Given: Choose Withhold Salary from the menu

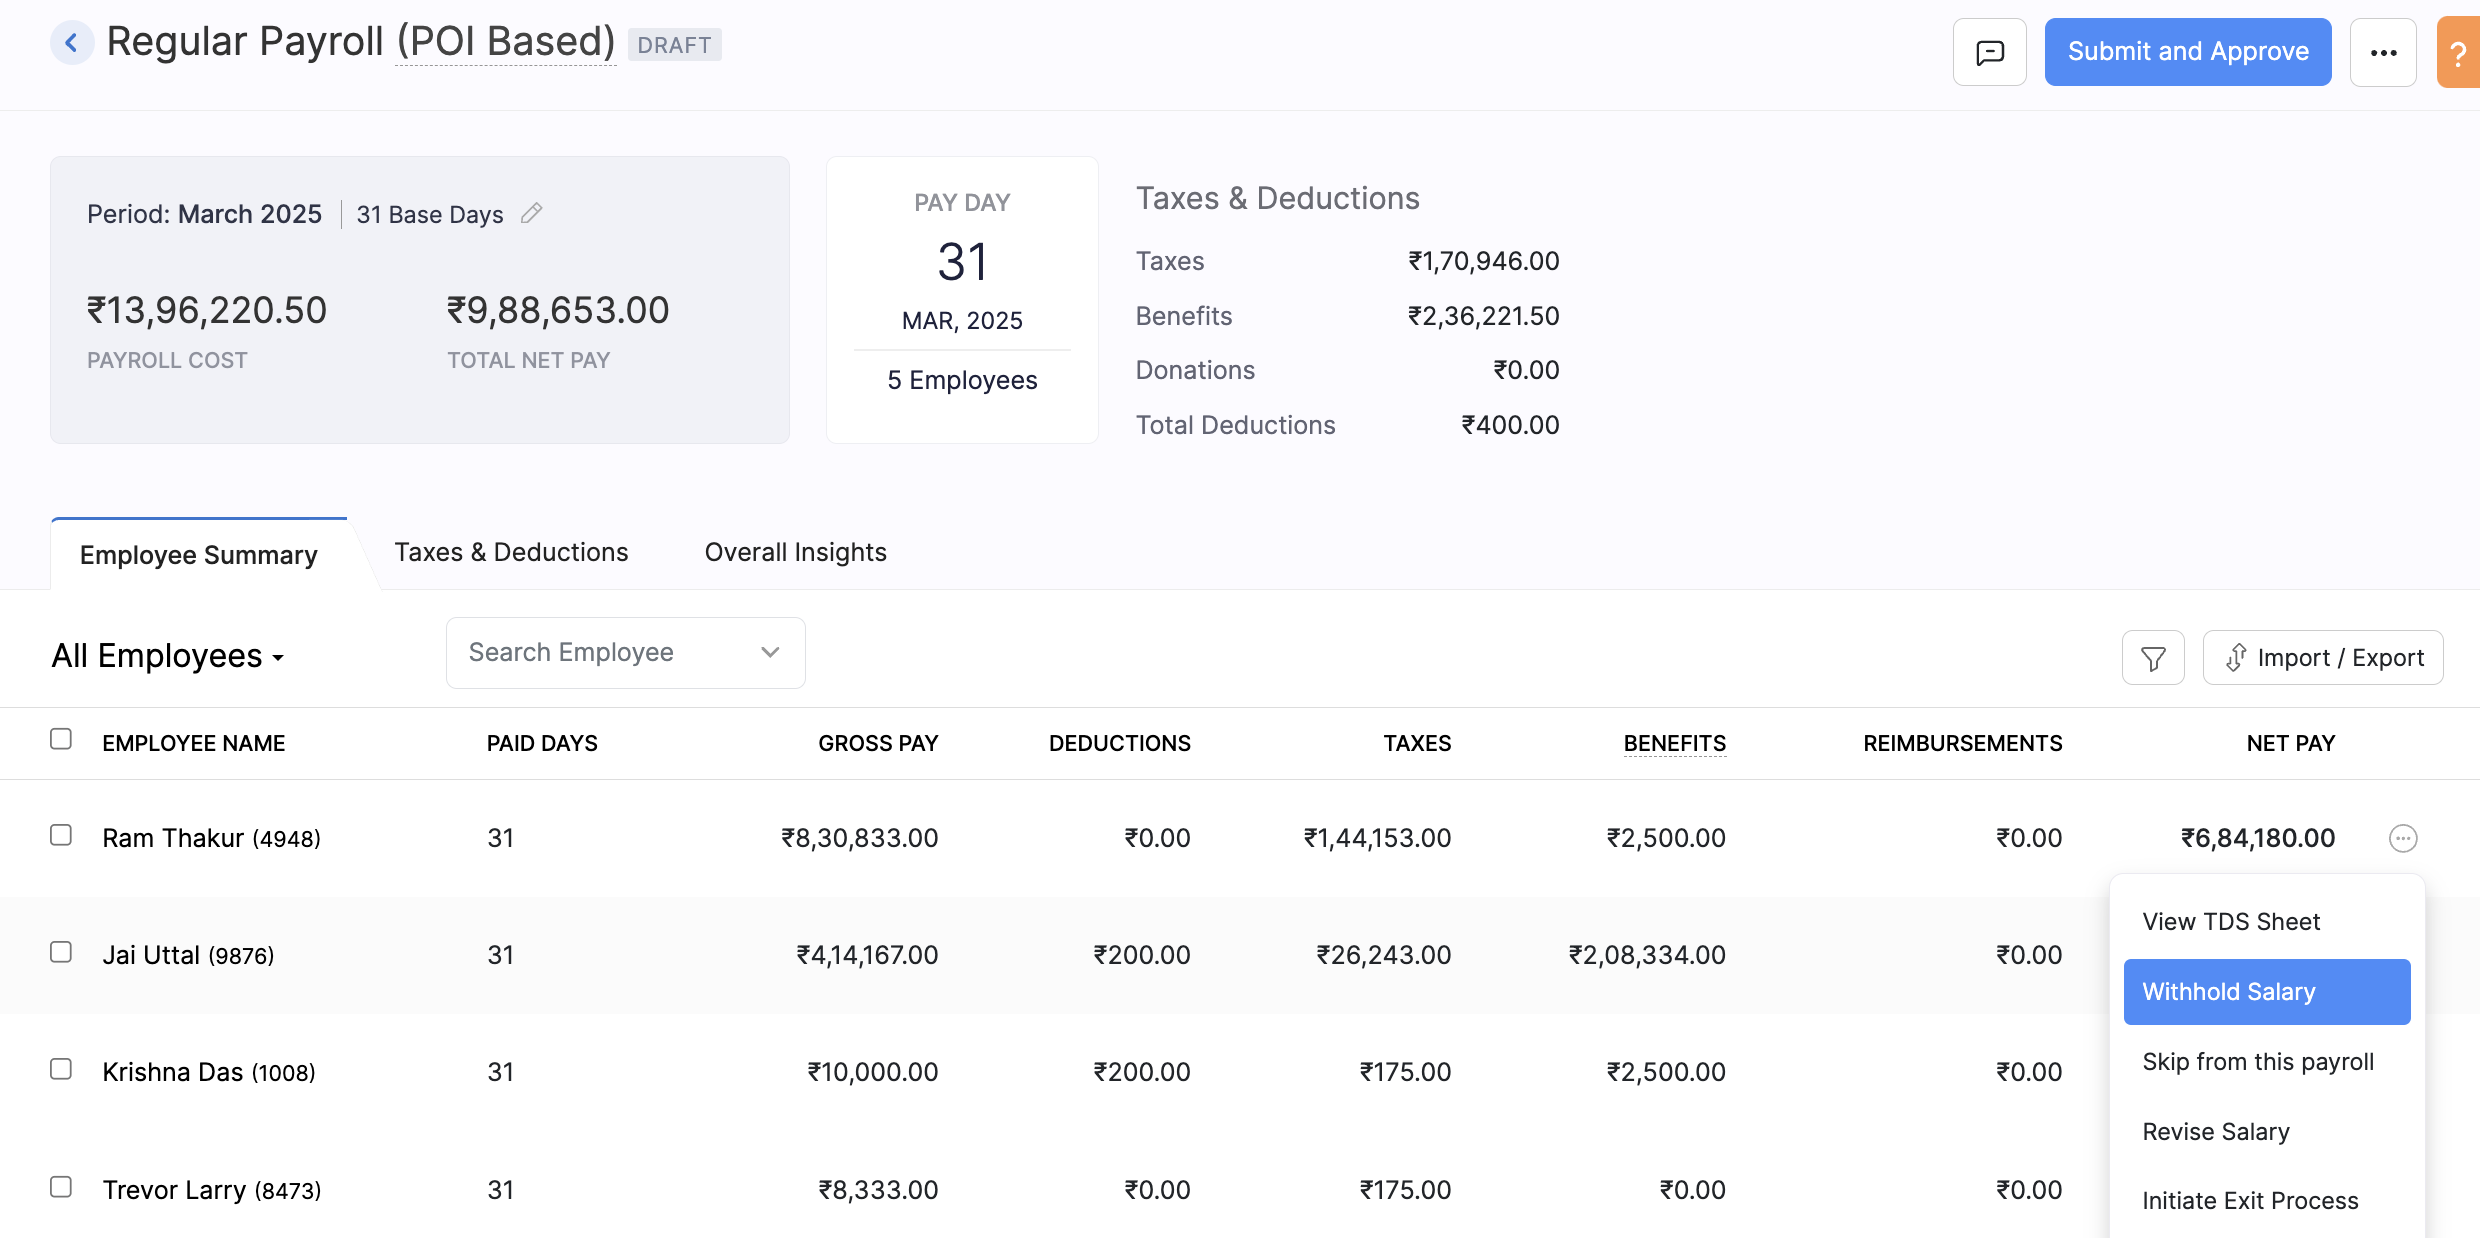Looking at the screenshot, I should (2266, 992).
